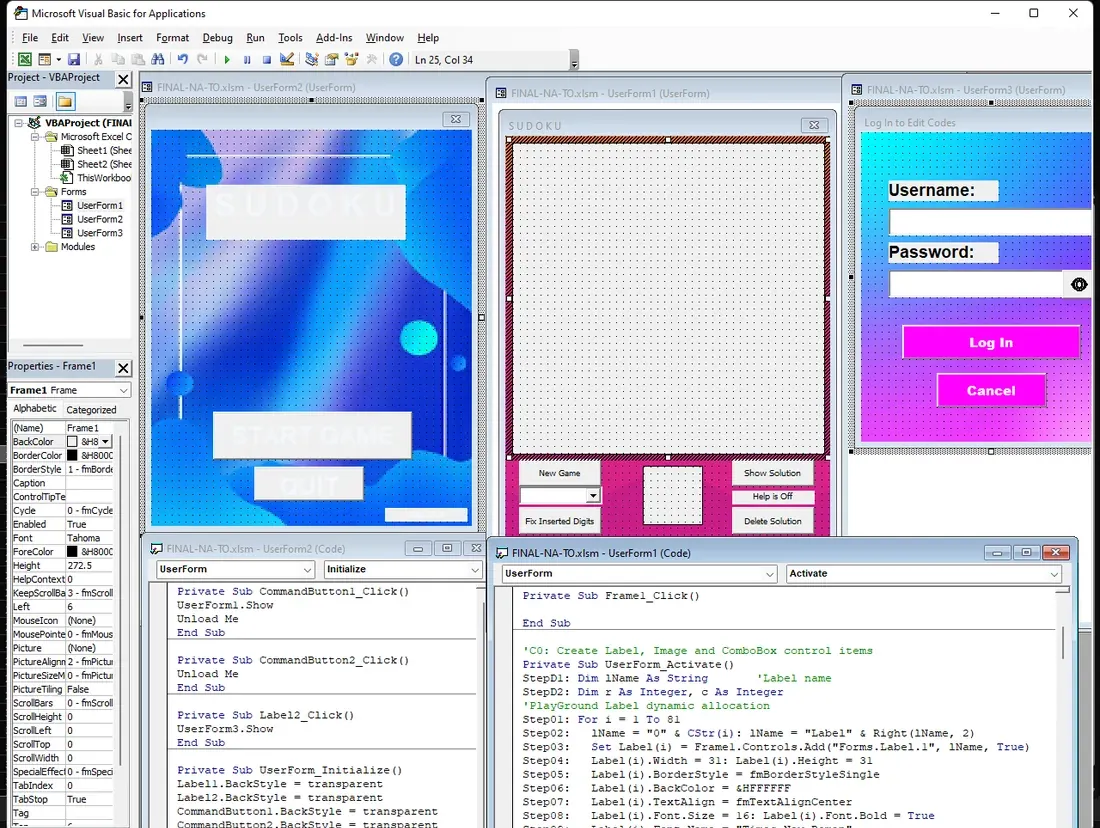Click the Reset stop icon in the toolbar

pyautogui.click(x=267, y=60)
